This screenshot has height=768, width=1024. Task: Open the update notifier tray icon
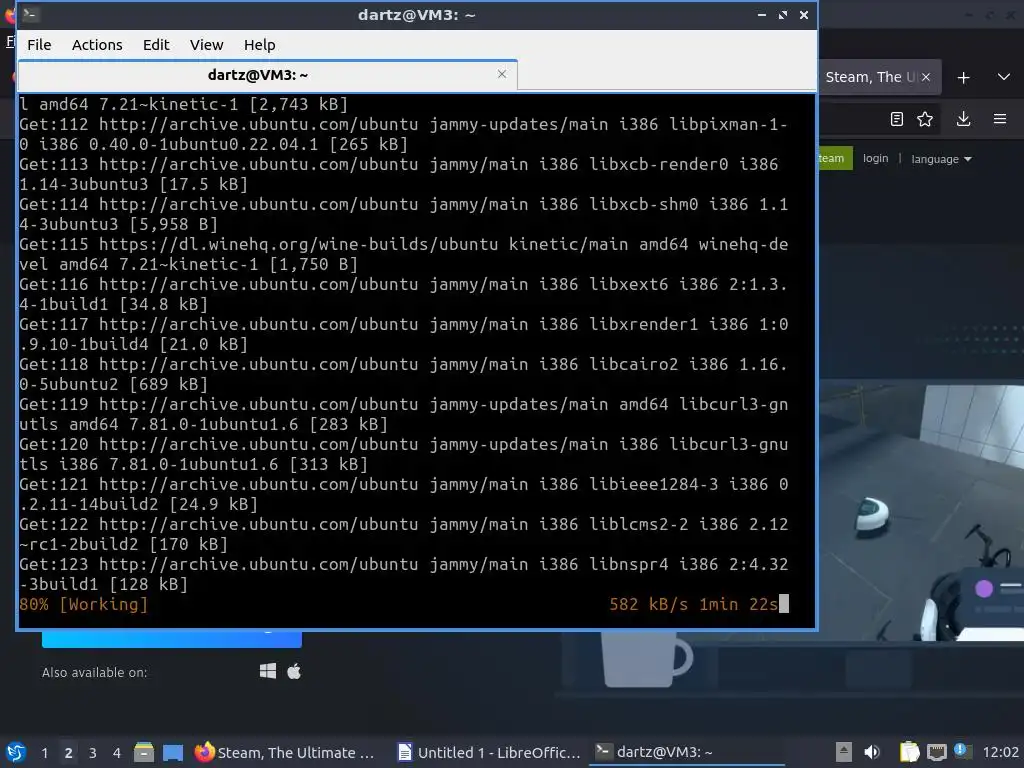pos(962,751)
